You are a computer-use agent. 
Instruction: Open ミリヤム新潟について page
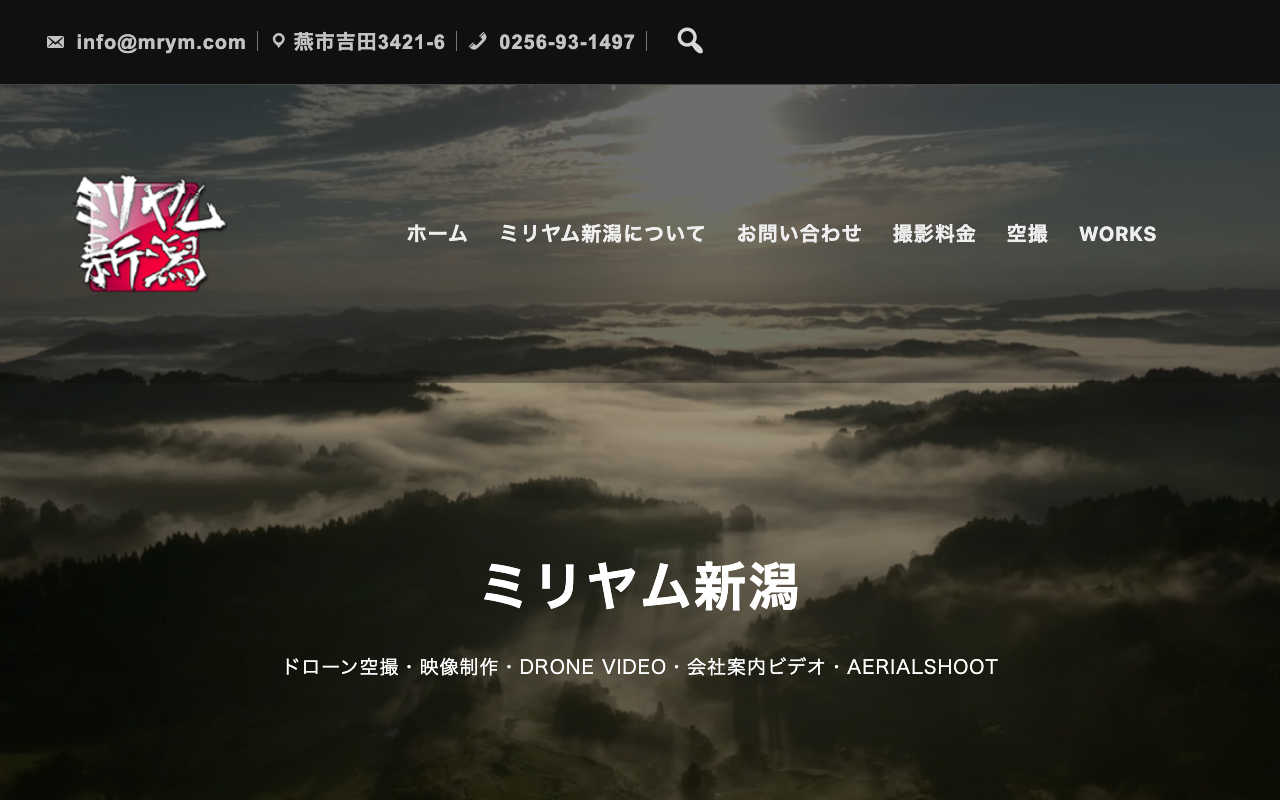tap(602, 234)
